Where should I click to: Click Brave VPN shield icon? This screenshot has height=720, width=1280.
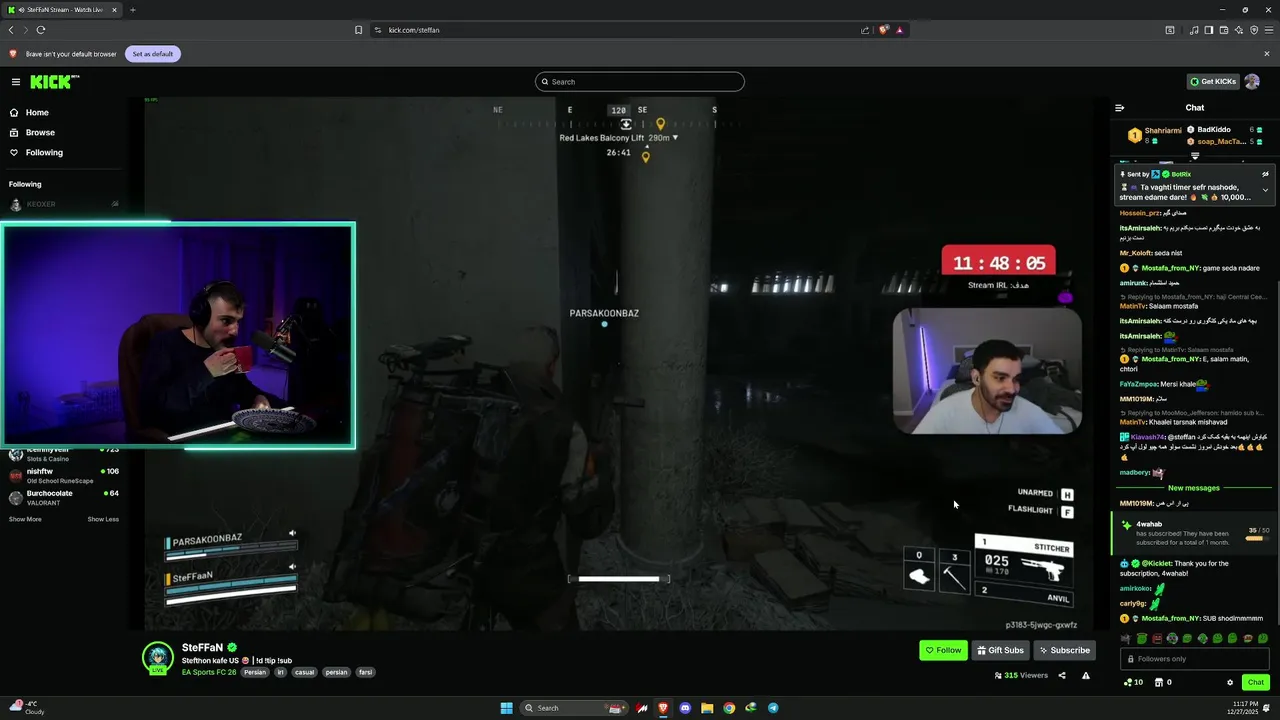(1254, 30)
